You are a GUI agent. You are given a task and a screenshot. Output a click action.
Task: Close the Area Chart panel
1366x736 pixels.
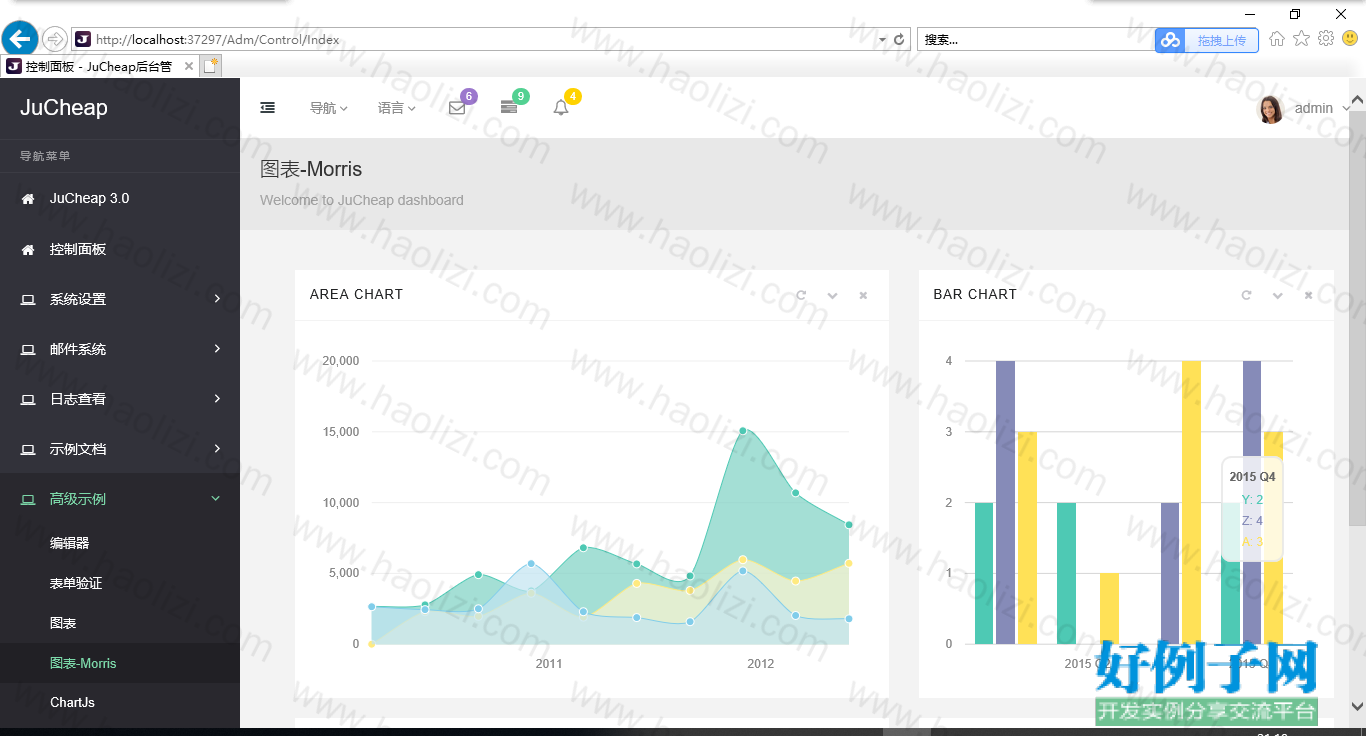[x=863, y=295]
